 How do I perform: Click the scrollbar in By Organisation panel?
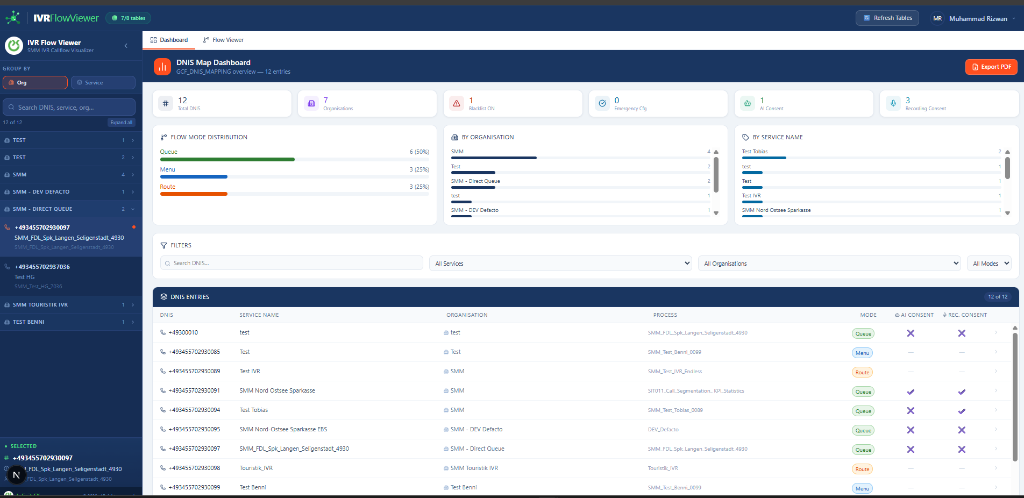pos(716,174)
